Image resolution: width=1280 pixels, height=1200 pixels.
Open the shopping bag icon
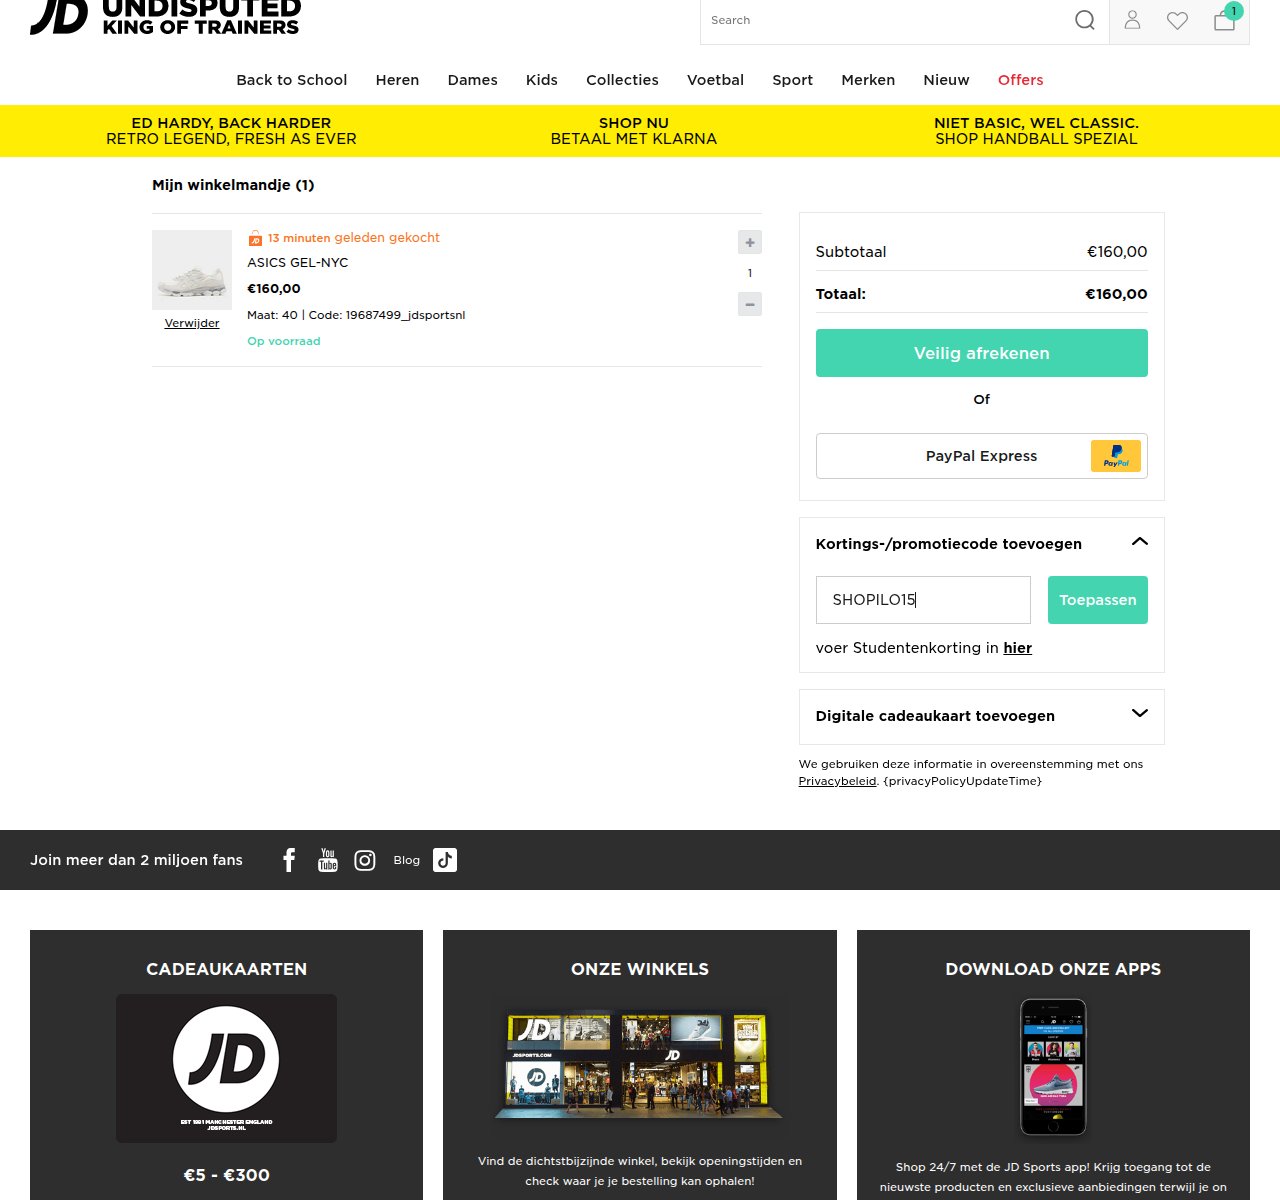[1225, 19]
